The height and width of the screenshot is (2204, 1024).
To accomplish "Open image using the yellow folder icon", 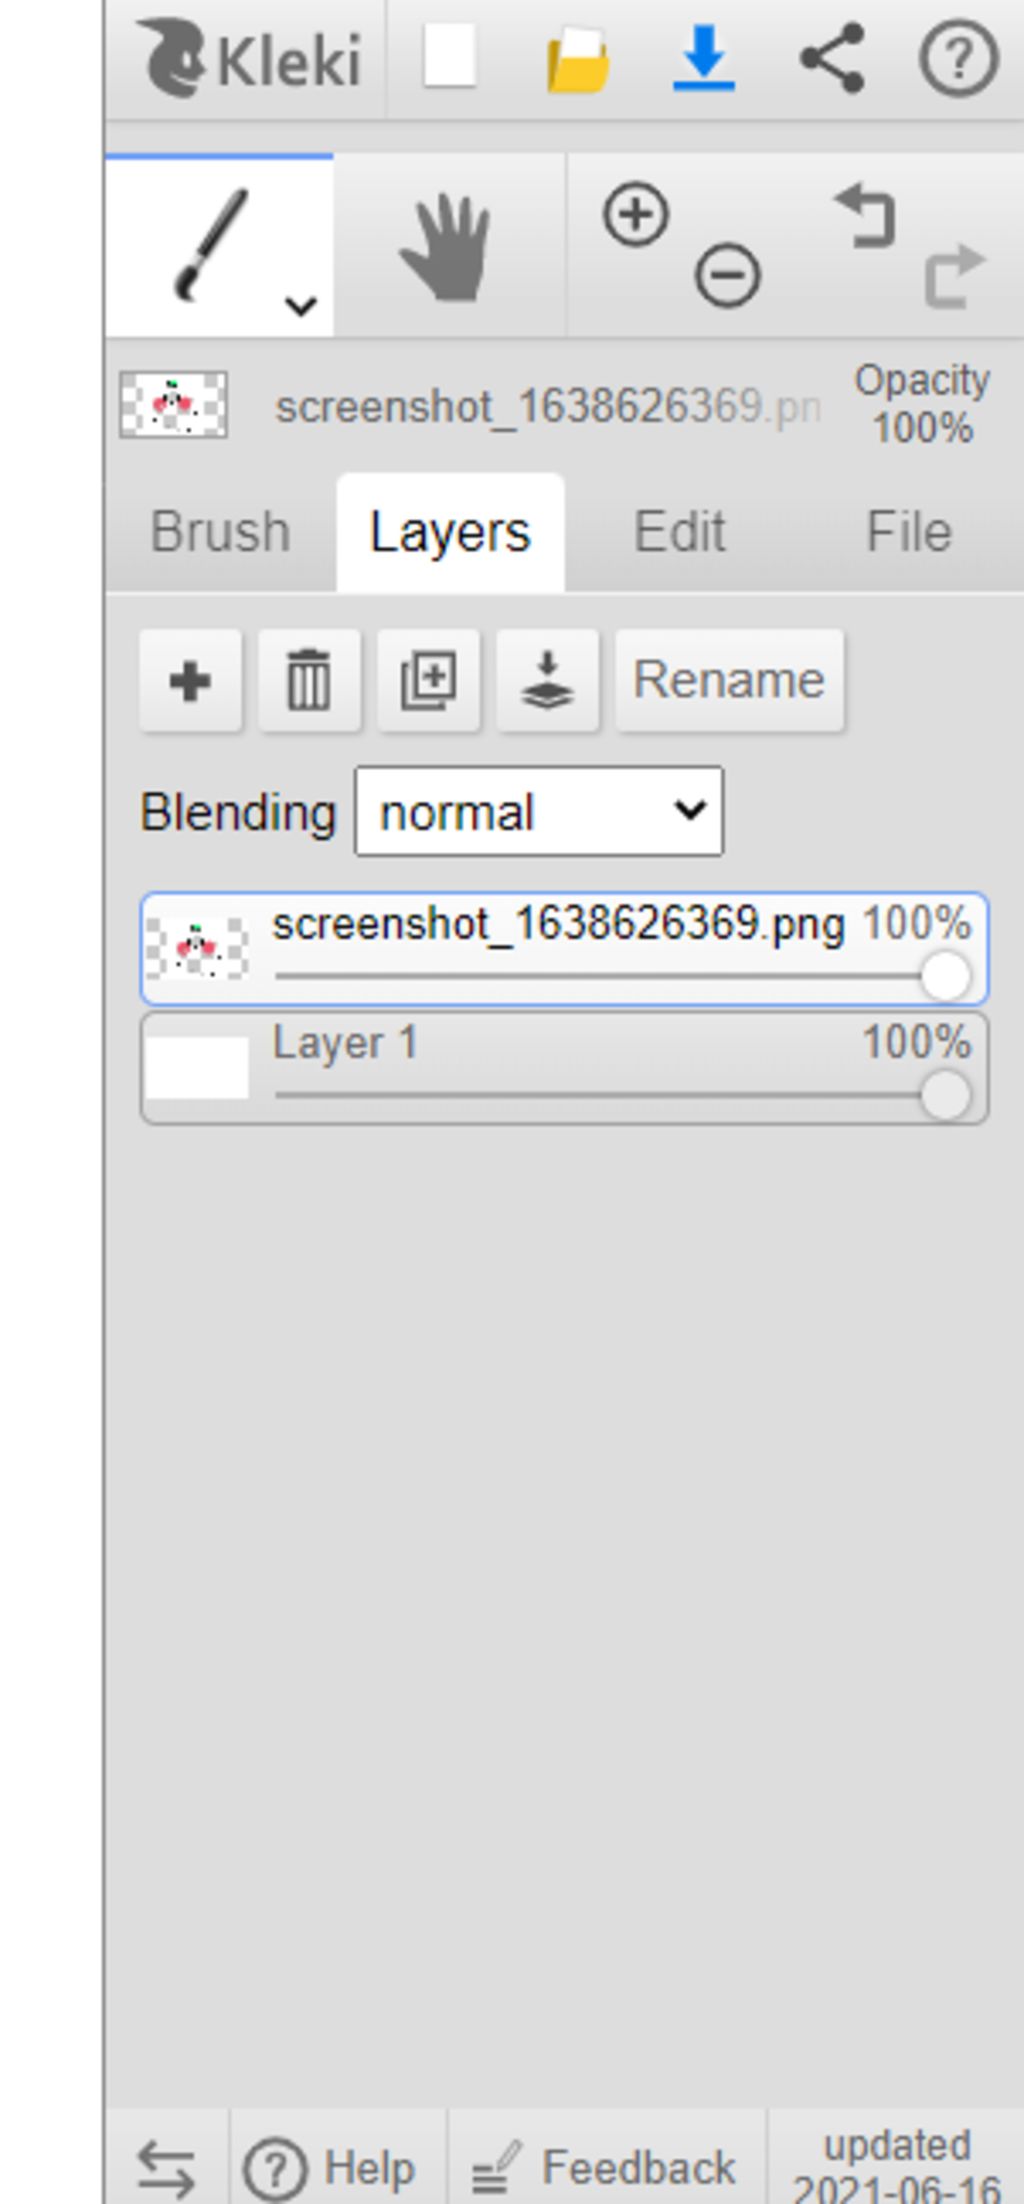I will pos(578,61).
